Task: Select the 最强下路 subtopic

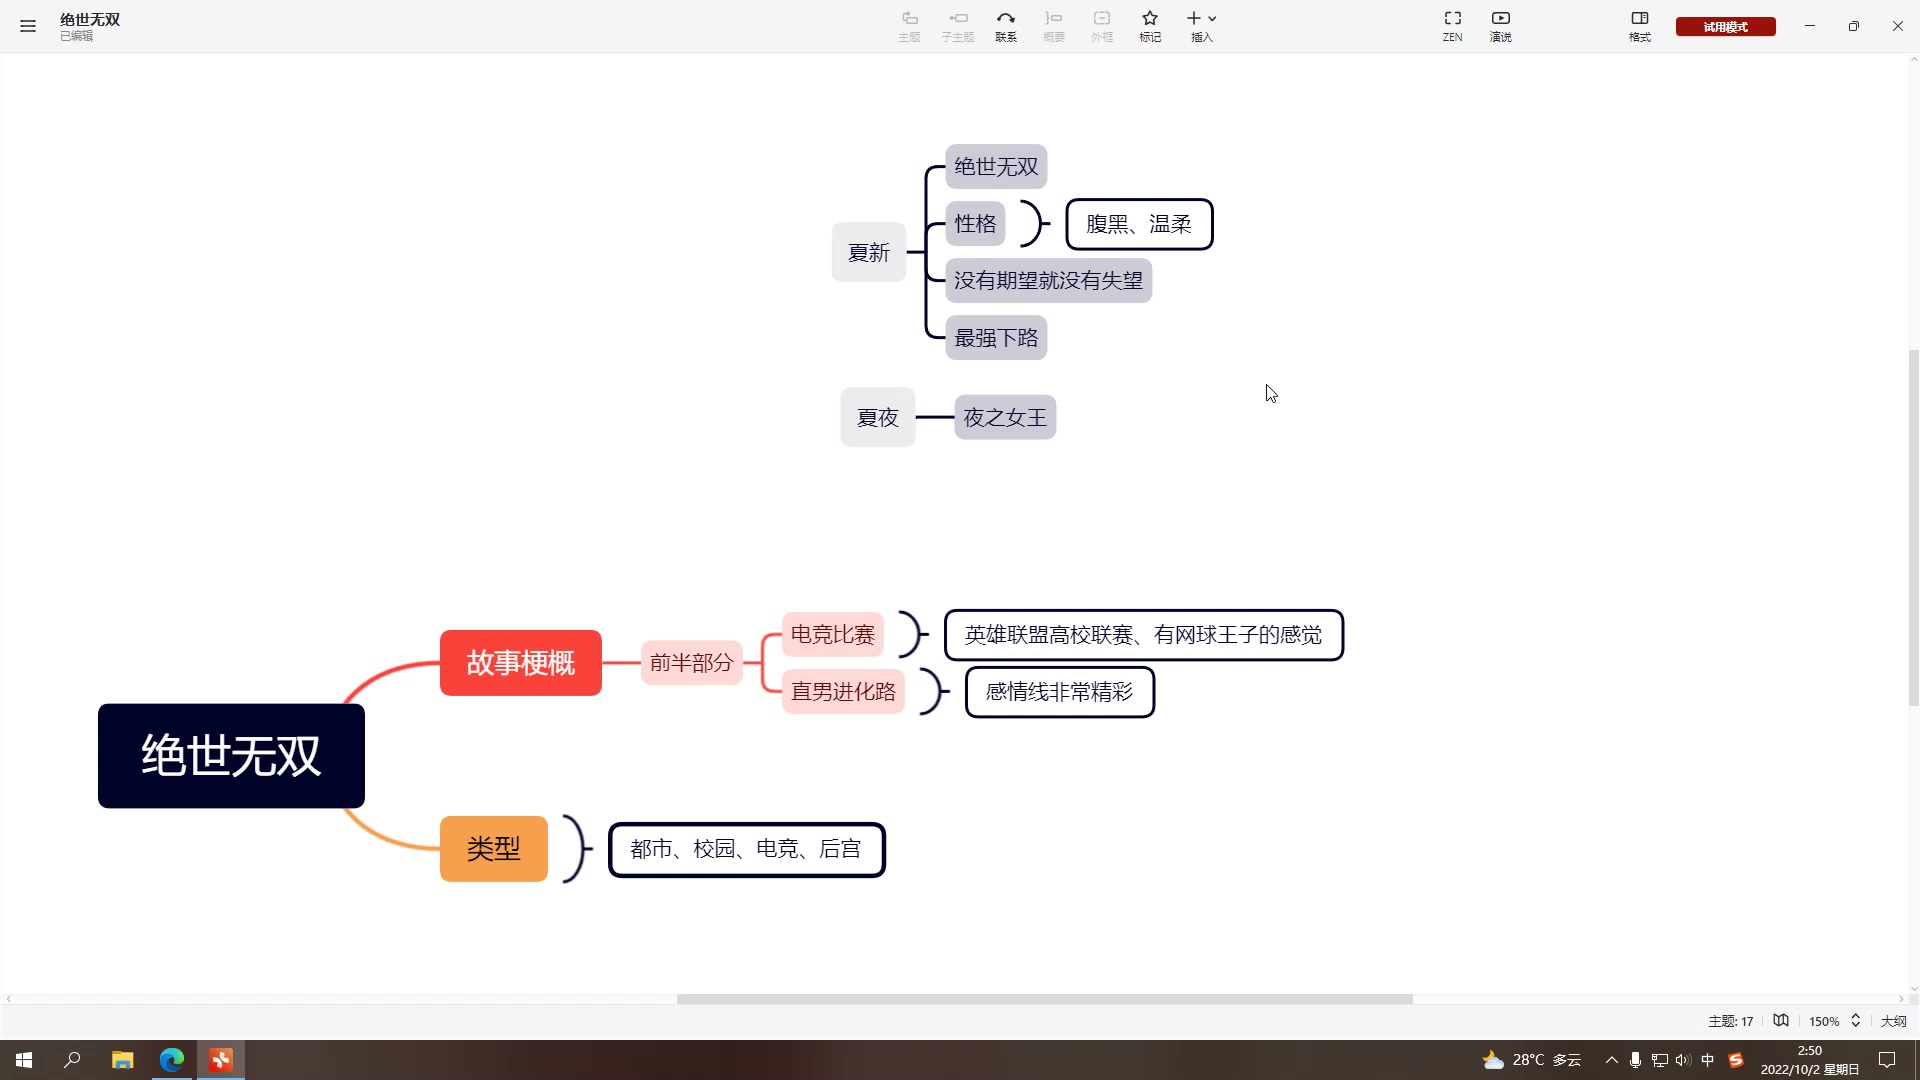Action: tap(996, 338)
